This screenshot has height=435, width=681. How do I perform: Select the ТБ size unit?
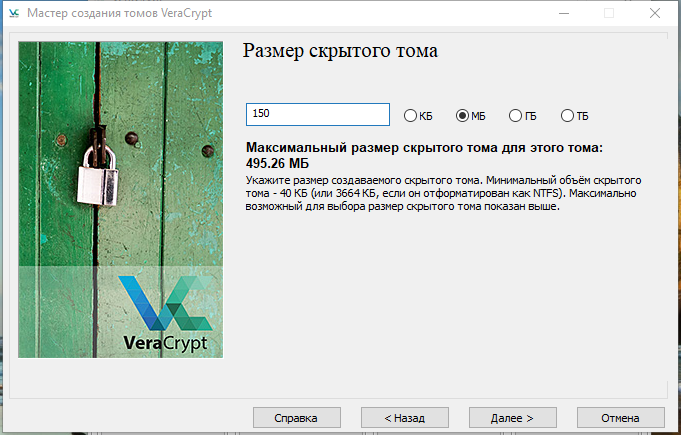(575, 115)
